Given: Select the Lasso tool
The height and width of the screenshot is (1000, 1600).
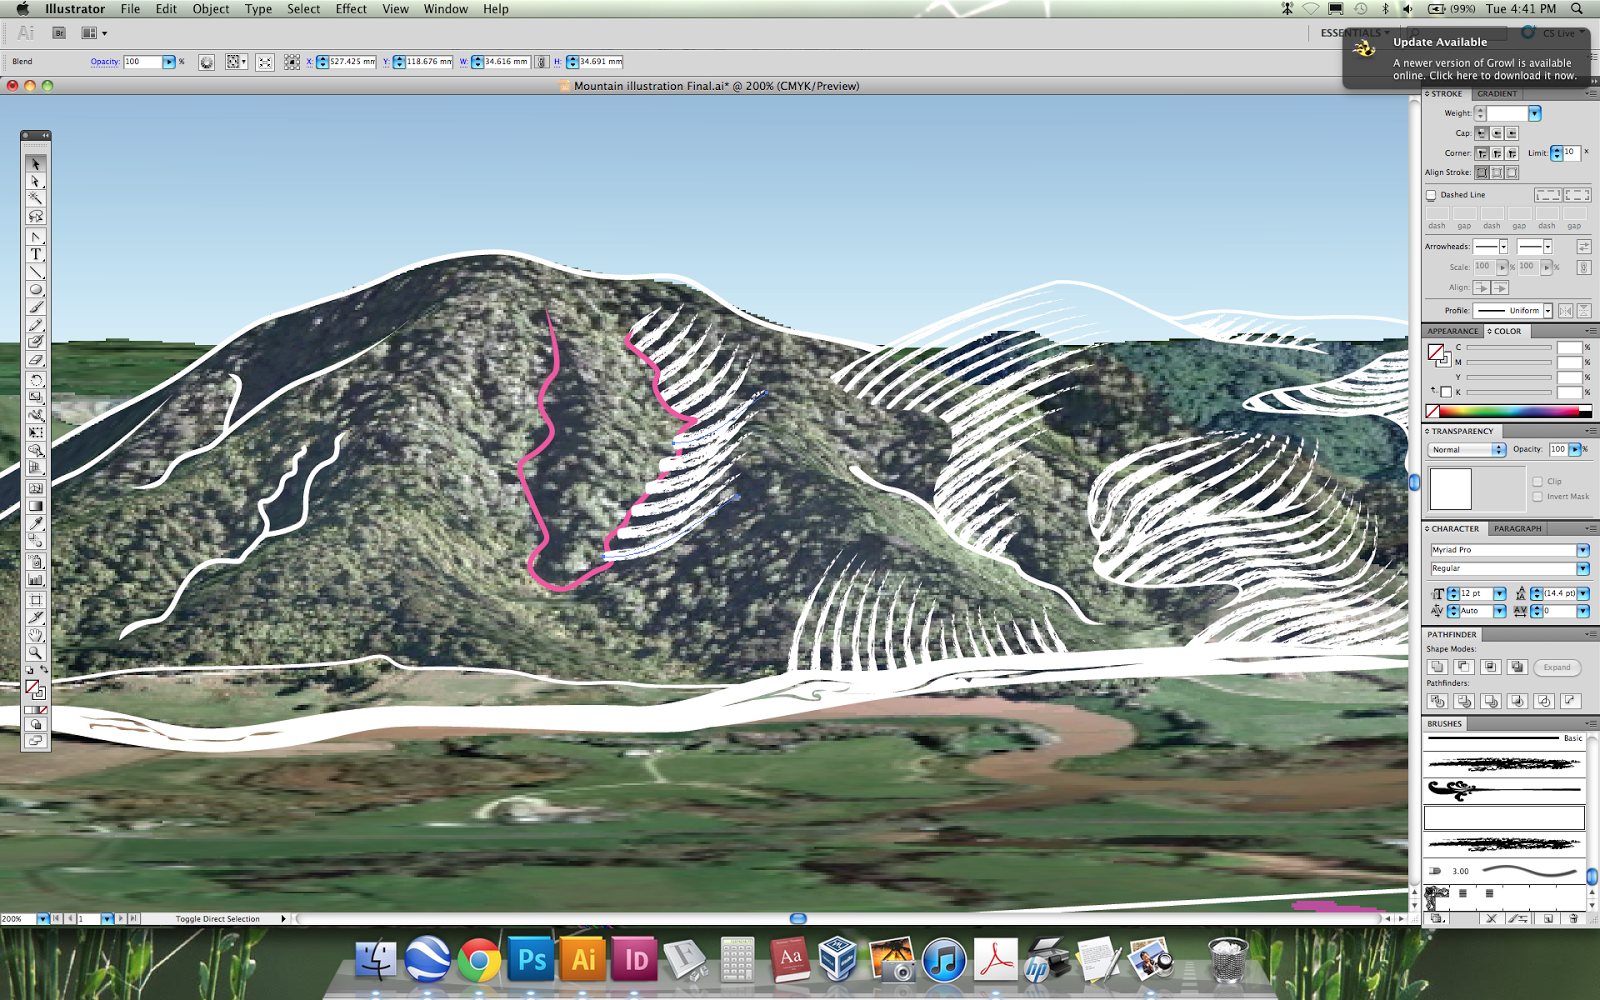Looking at the screenshot, I should pos(36,216).
